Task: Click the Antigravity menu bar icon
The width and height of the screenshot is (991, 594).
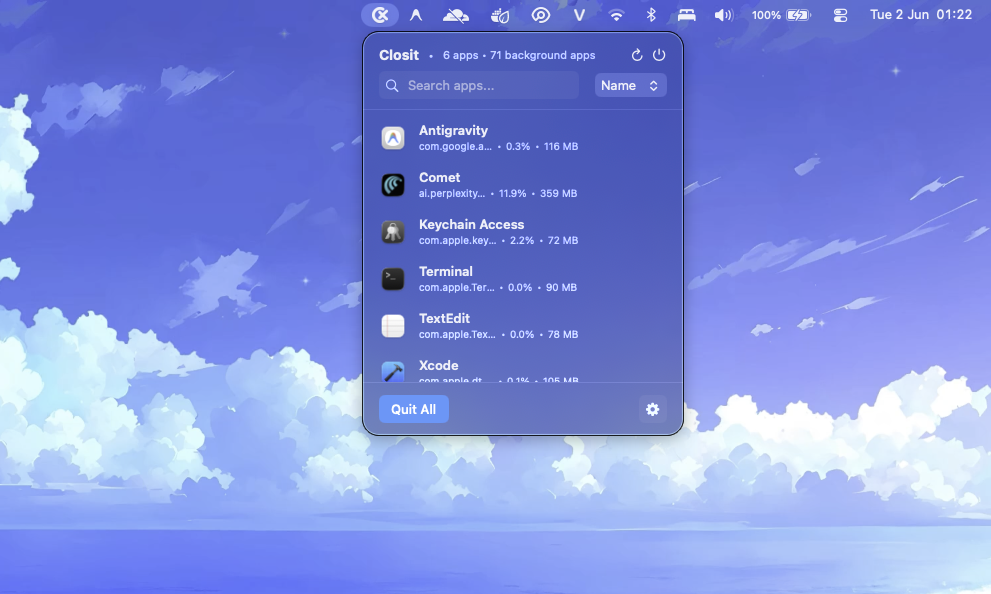Action: click(416, 15)
